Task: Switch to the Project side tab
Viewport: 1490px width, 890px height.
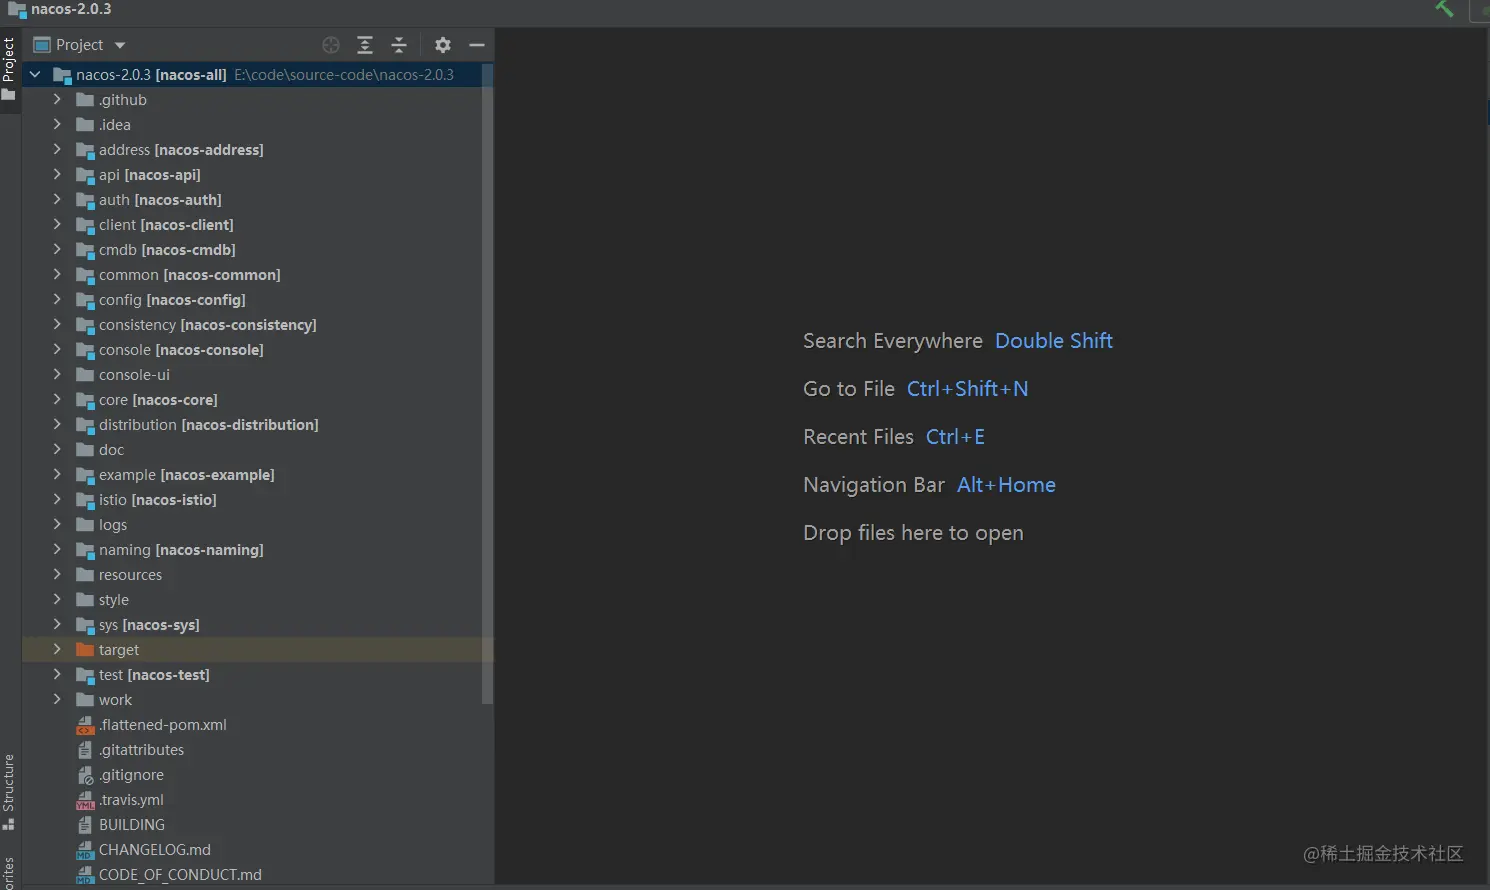Action: point(9,70)
